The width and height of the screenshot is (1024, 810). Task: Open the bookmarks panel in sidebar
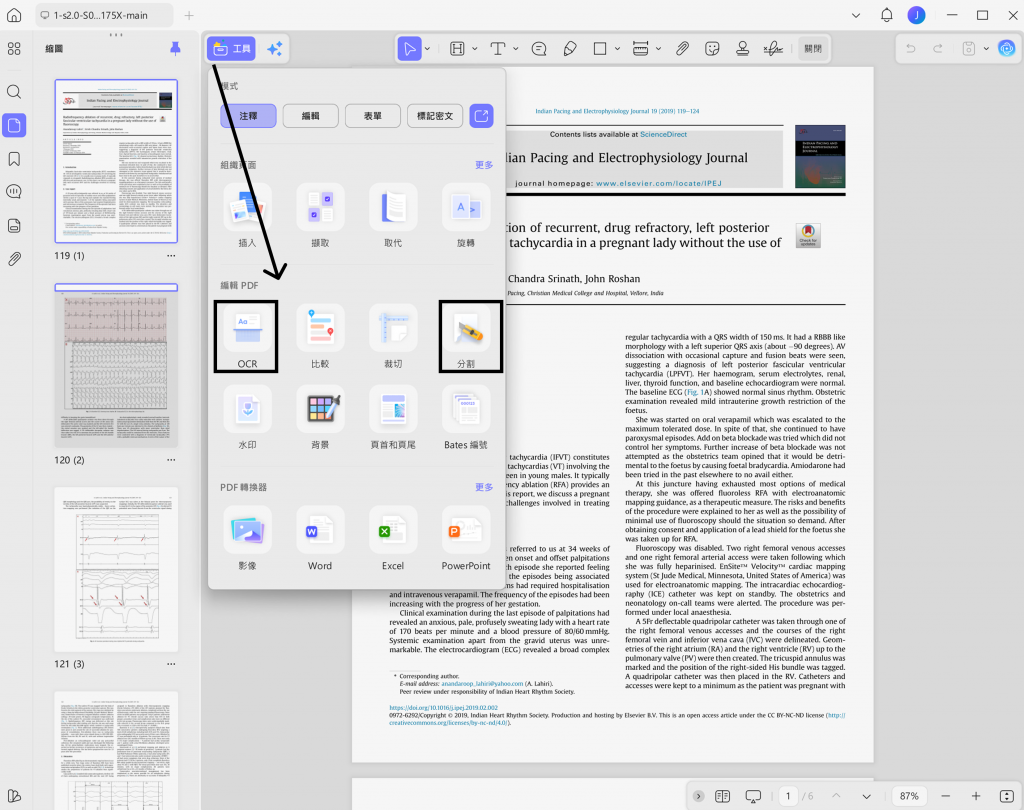pyautogui.click(x=14, y=159)
